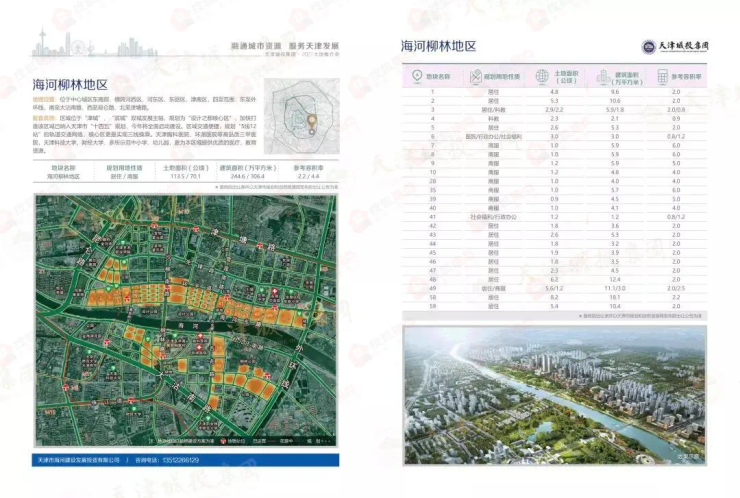Image resolution: width=740 pixels, height=498 pixels.
Task: Click summary land use value 居住 / 商服
Action: tap(124, 176)
